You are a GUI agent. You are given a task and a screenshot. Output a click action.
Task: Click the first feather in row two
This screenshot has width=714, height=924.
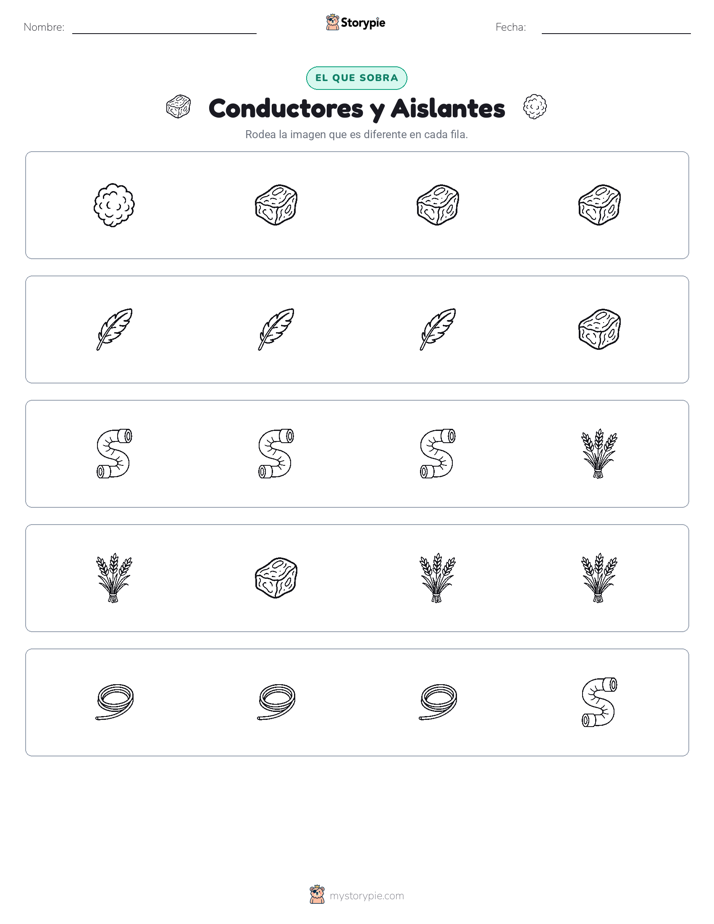coord(114,329)
